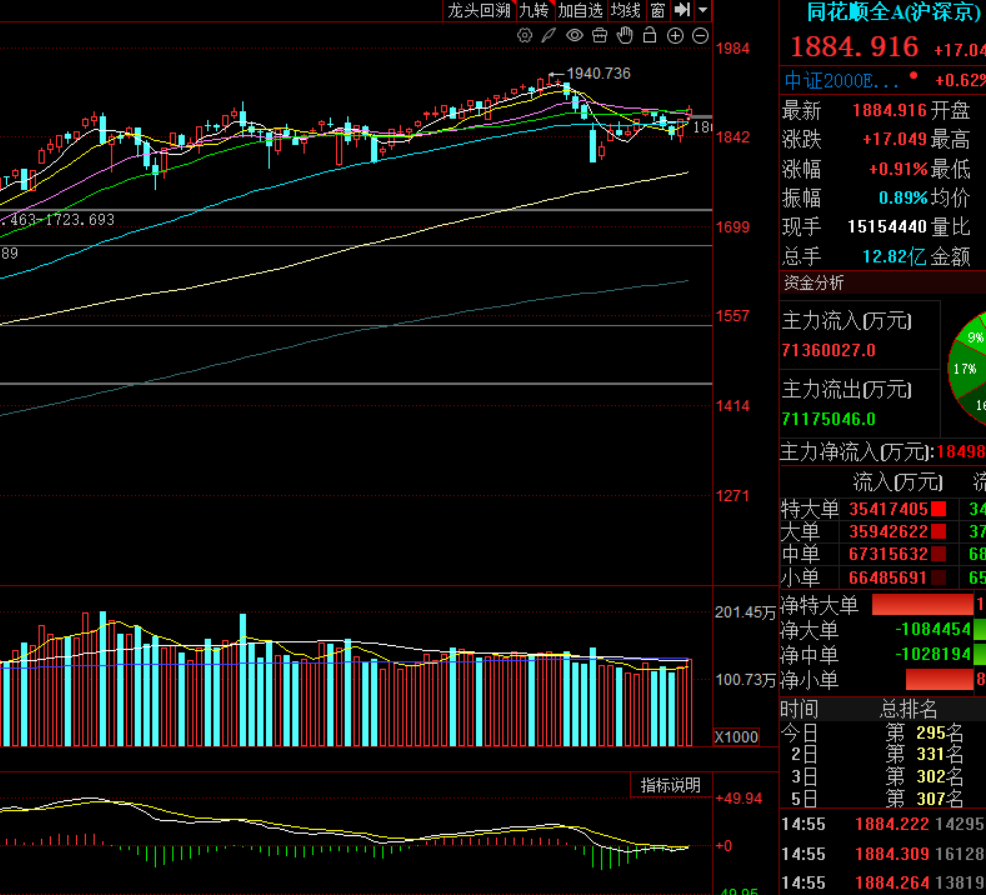Toggle the chart lock icon

tap(650, 36)
